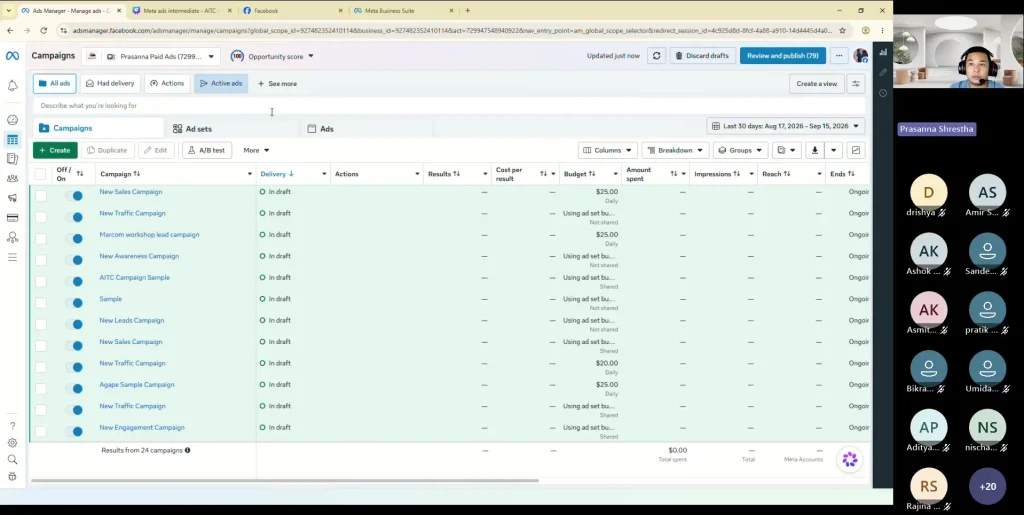The image size is (1024, 515).
Task: Toggle off the Marcom workshop lead campaign
Action: point(74,238)
